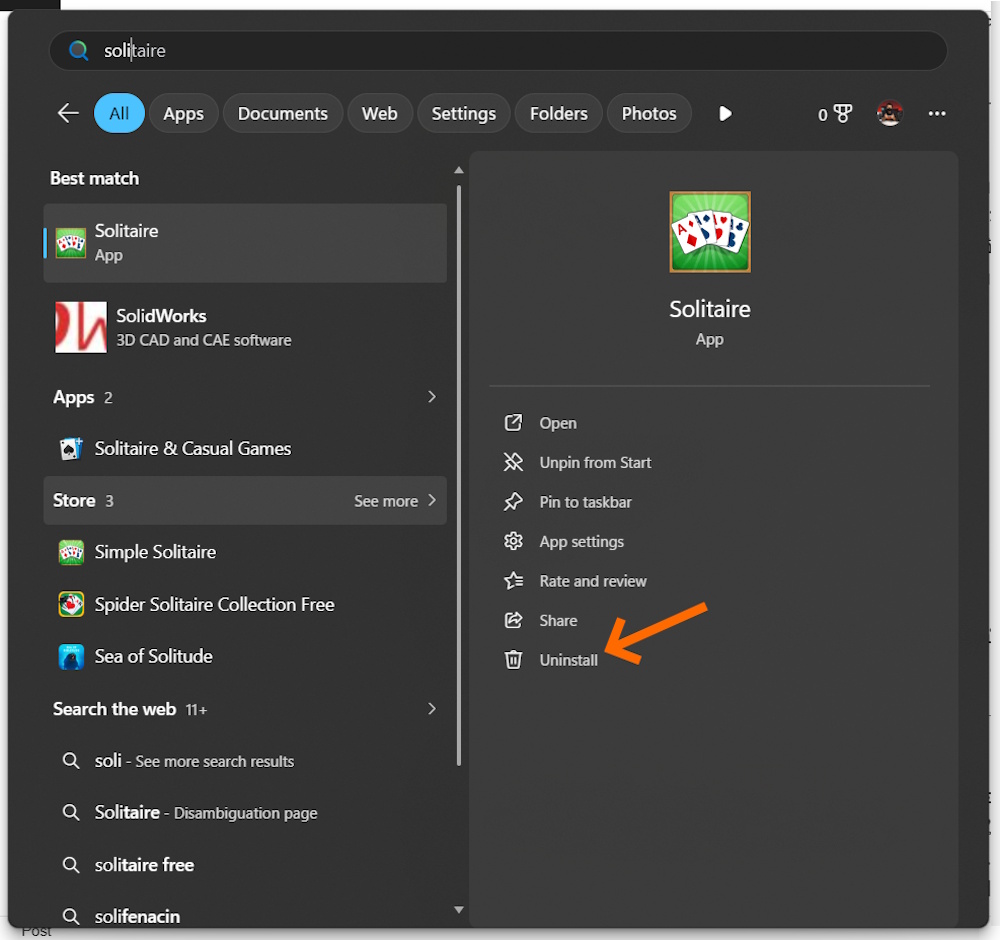Click the Rate and review star icon
The image size is (1000, 940).
coord(513,581)
